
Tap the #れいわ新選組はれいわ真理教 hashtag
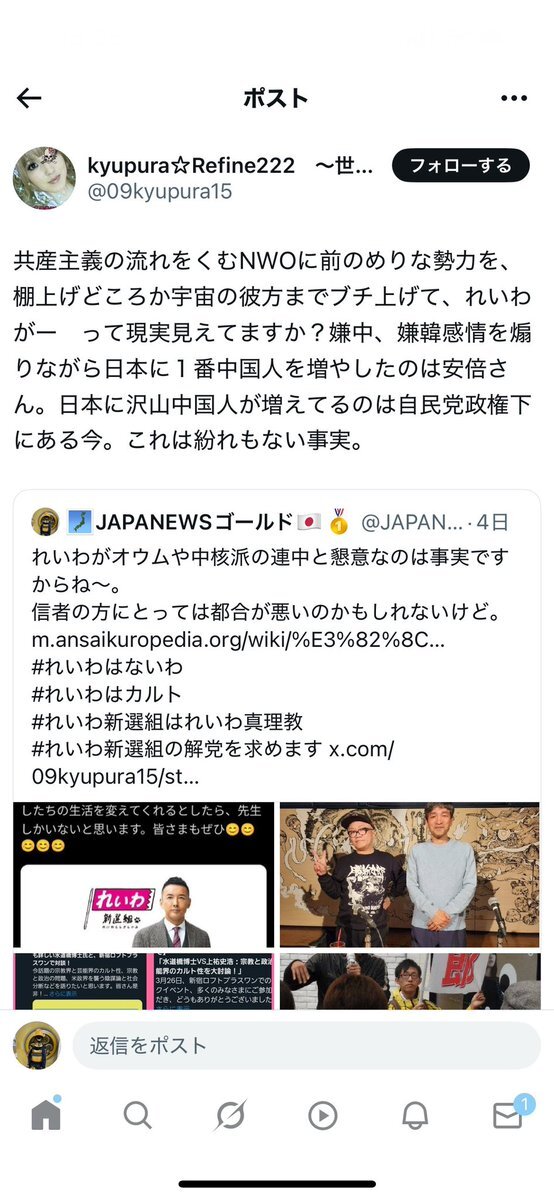pyautogui.click(x=168, y=722)
